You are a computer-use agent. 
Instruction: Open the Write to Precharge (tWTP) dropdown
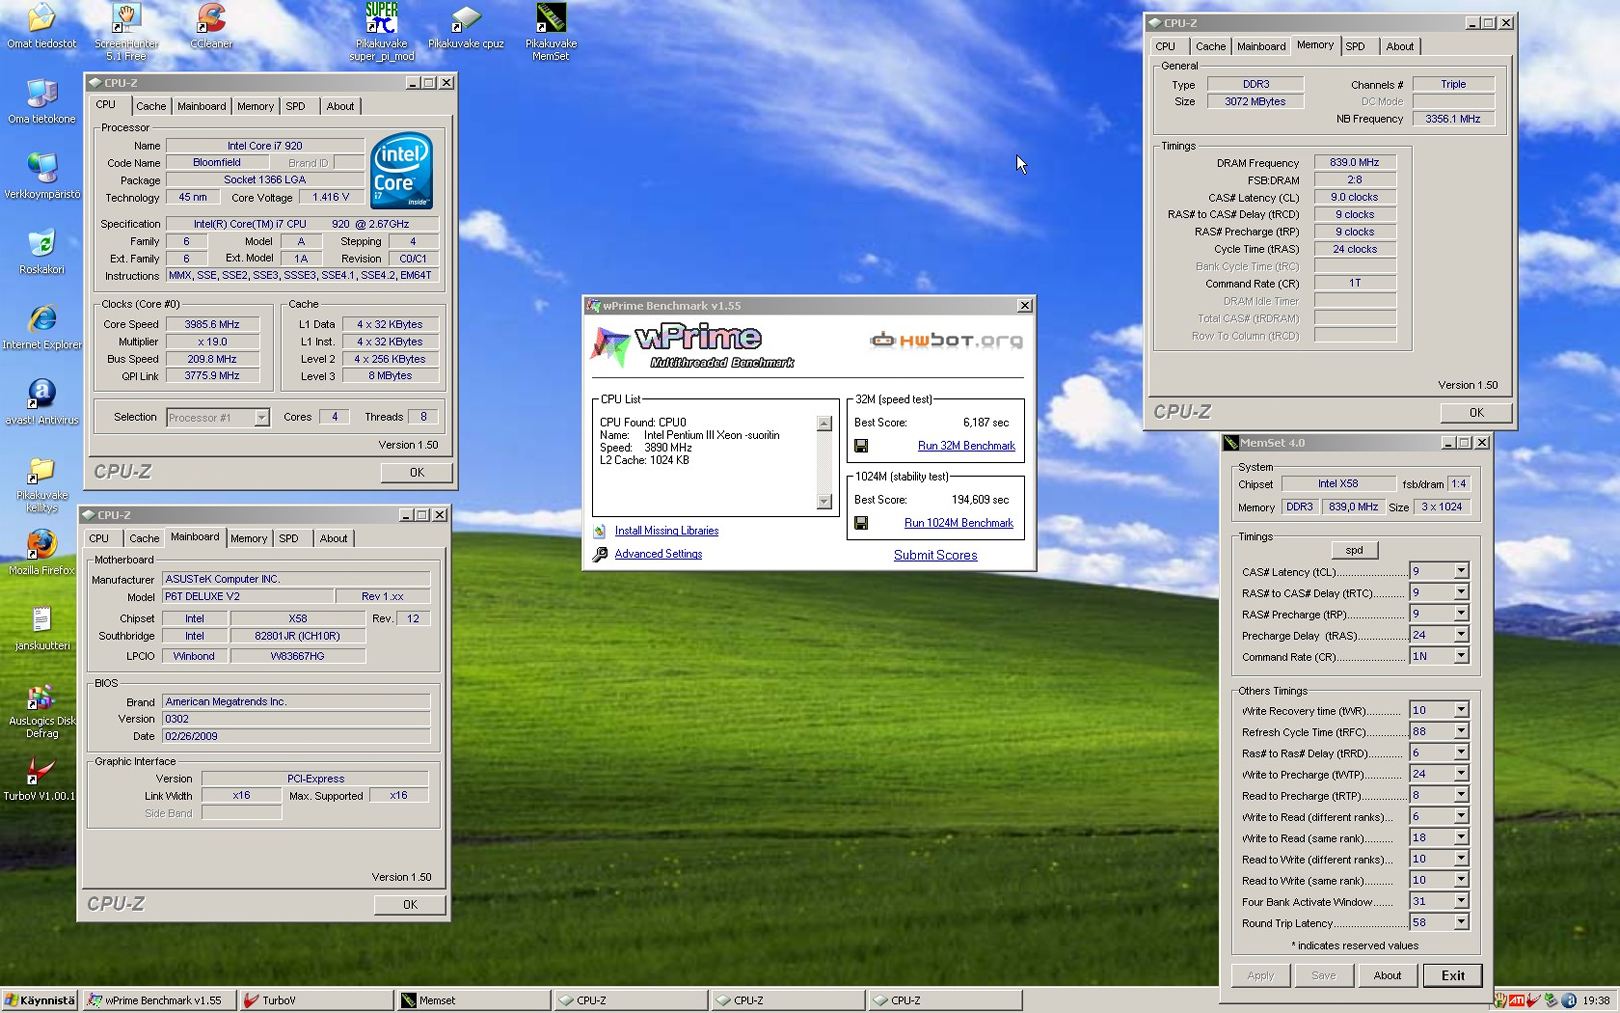tap(1461, 774)
